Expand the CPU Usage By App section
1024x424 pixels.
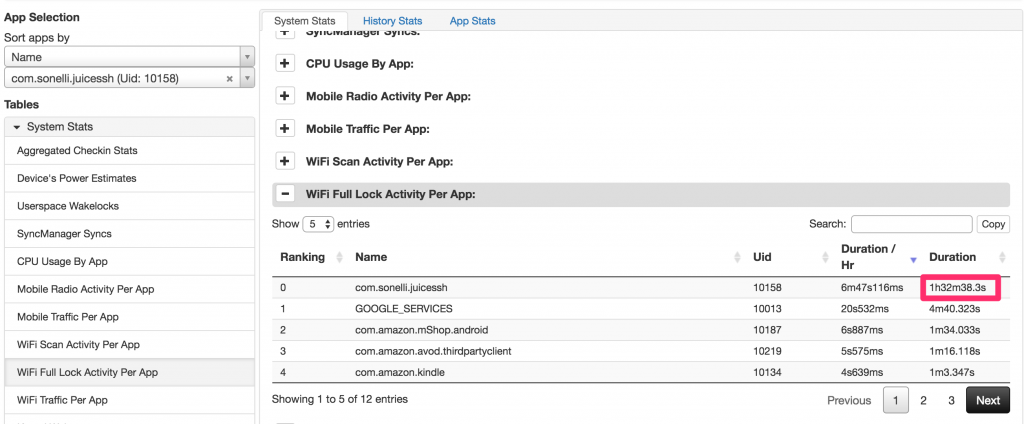pos(285,64)
